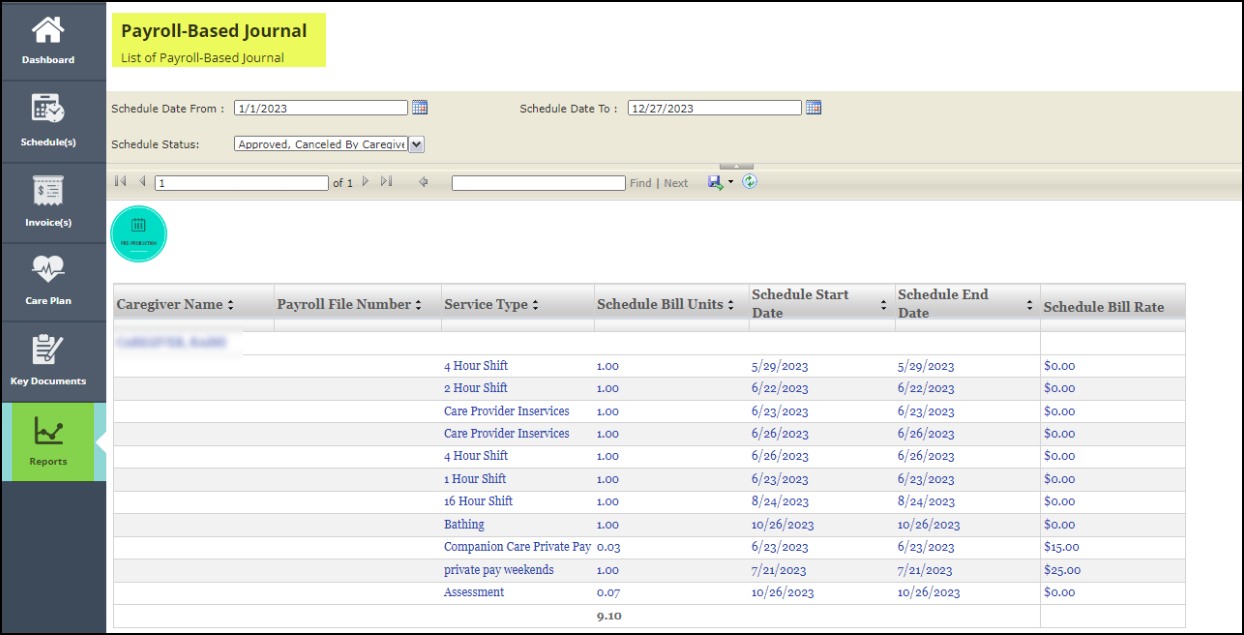Click the Pre-Production circular badge
Image resolution: width=1244 pixels, height=635 pixels.
tap(138, 233)
